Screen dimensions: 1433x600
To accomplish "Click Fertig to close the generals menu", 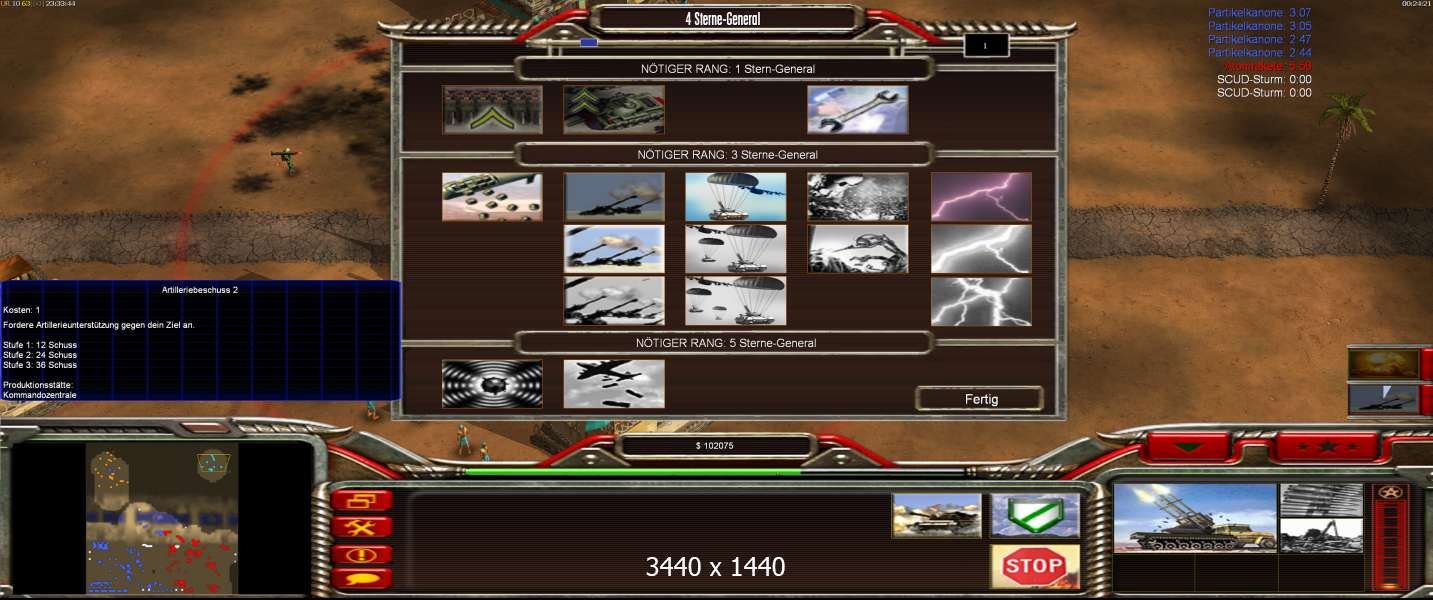I will click(x=980, y=399).
